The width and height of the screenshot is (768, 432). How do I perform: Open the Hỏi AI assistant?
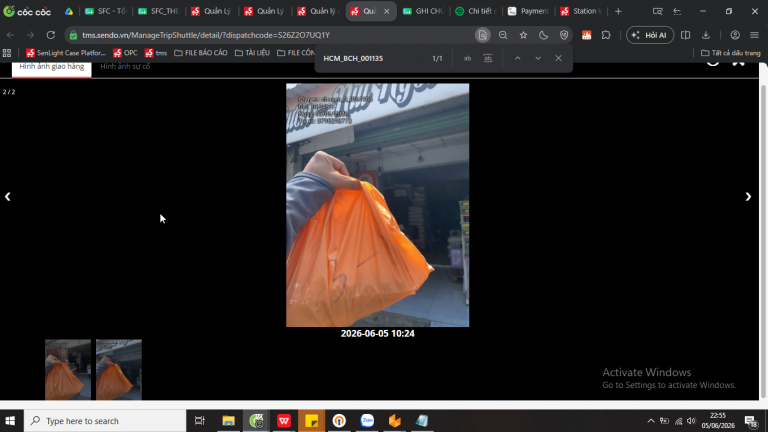[x=649, y=35]
